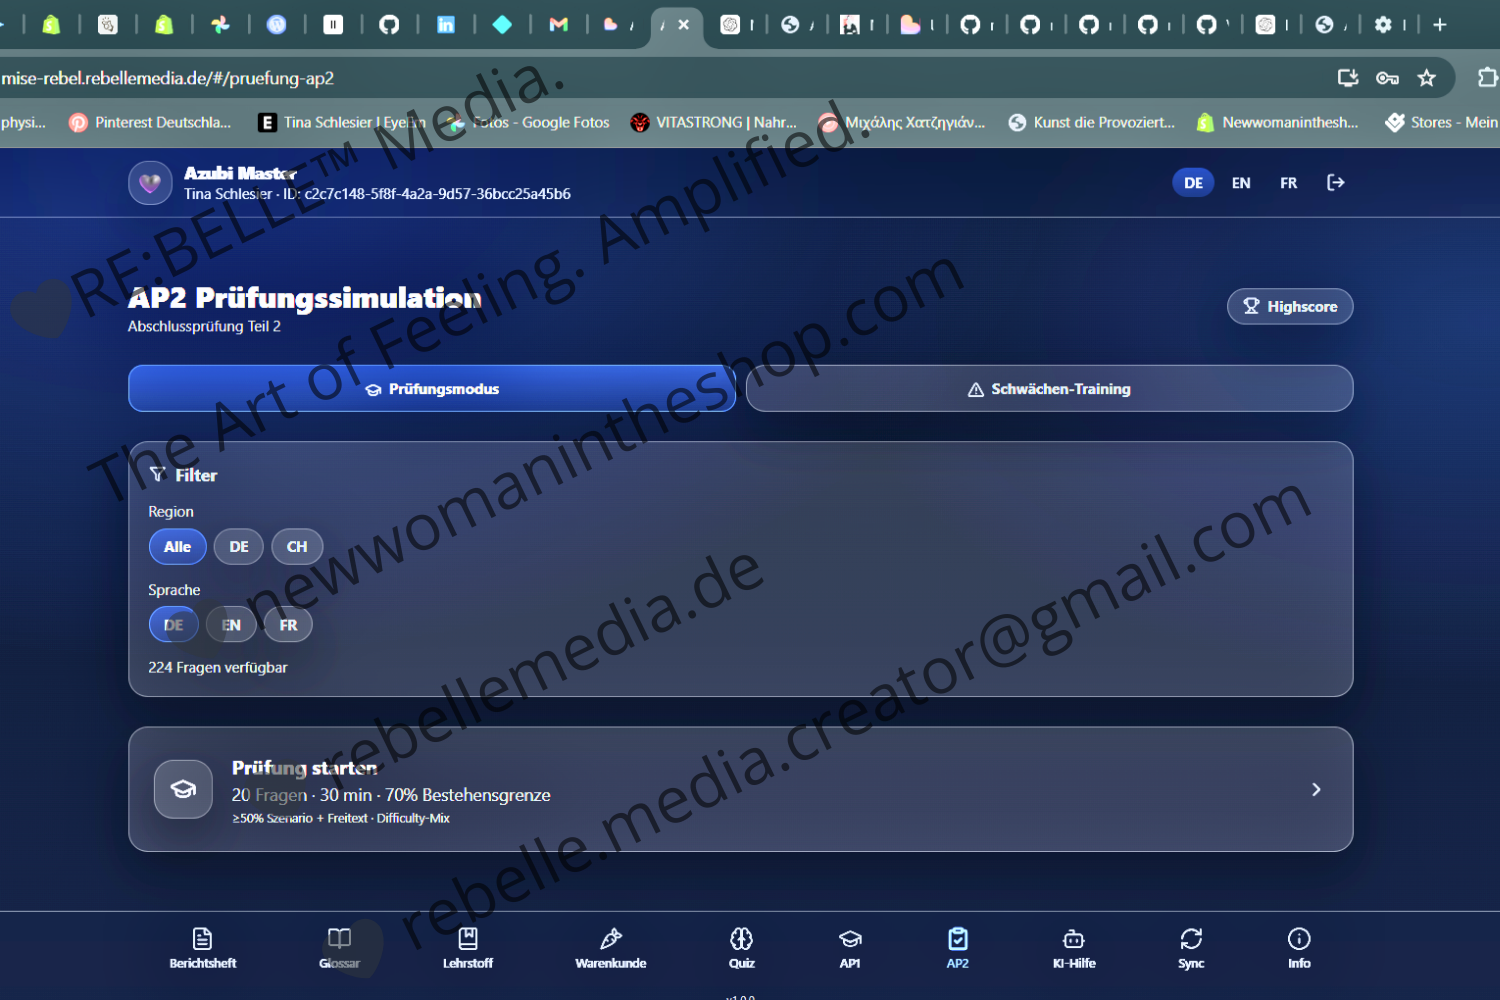Open the Warenkunde section
The image size is (1500, 1000).
[611, 948]
